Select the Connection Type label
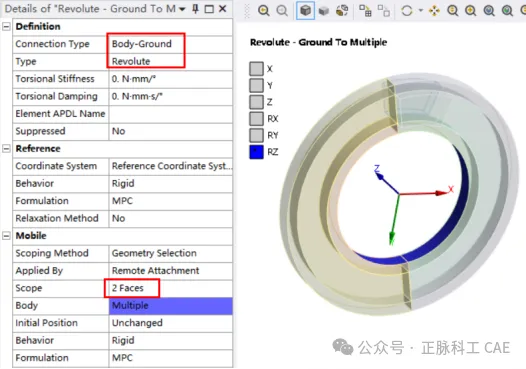 [52, 44]
